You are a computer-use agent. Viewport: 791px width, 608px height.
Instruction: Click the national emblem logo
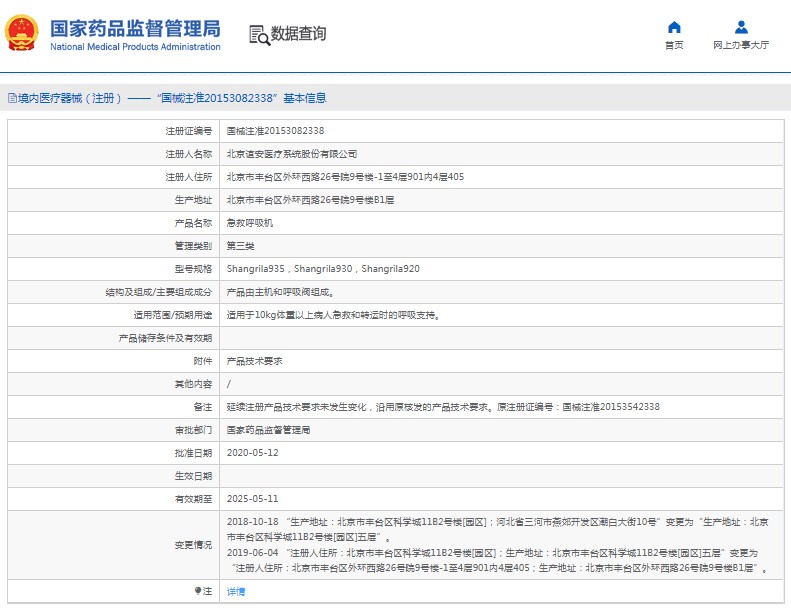(23, 33)
